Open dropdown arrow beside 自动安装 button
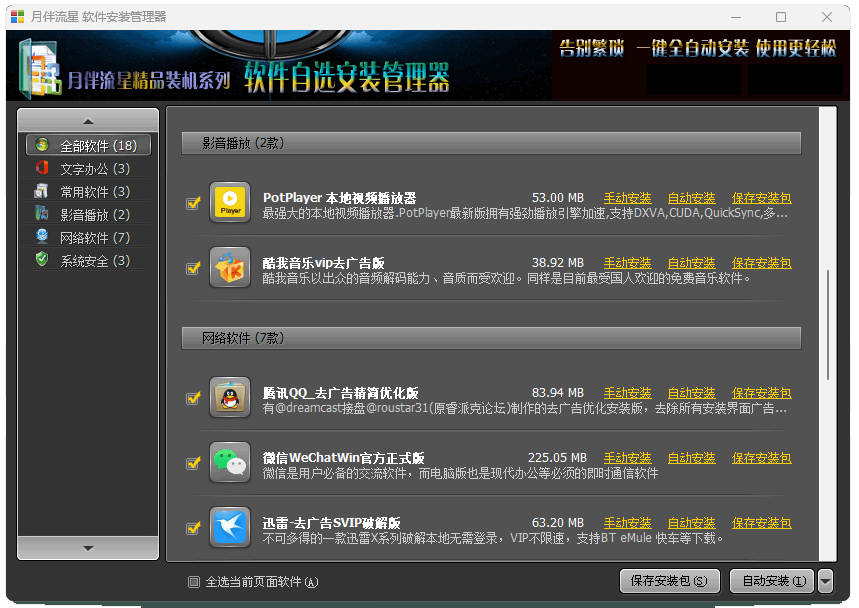The height and width of the screenshot is (608, 859). (826, 581)
